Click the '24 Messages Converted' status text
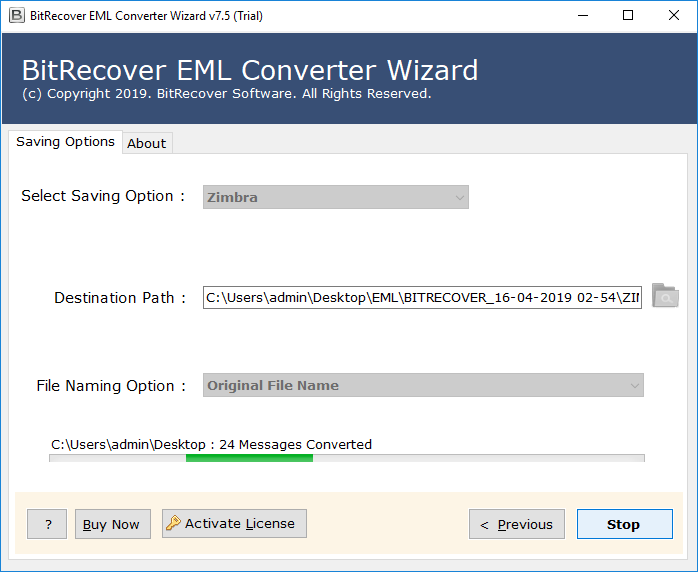Image resolution: width=698 pixels, height=572 pixels. click(x=296, y=444)
